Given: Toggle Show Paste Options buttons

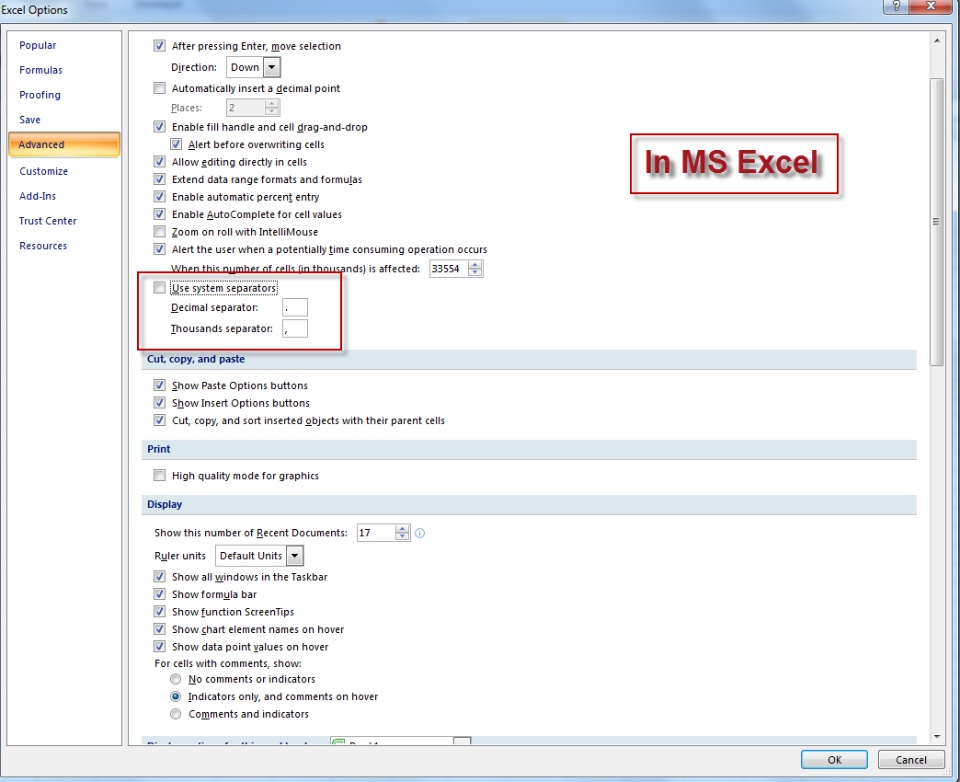Looking at the screenshot, I should pyautogui.click(x=159, y=385).
